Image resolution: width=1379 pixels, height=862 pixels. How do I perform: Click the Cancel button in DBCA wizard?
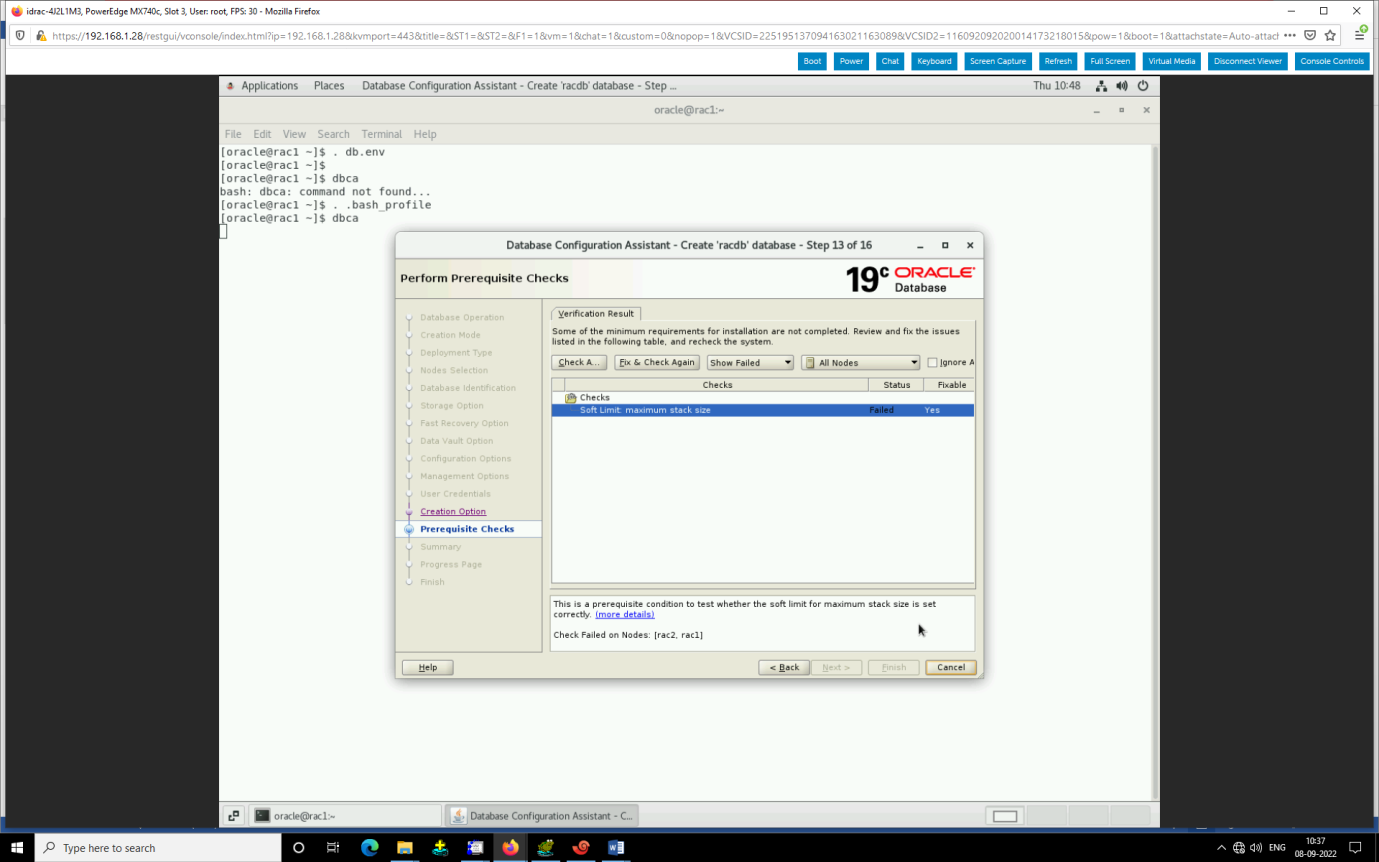(x=951, y=667)
